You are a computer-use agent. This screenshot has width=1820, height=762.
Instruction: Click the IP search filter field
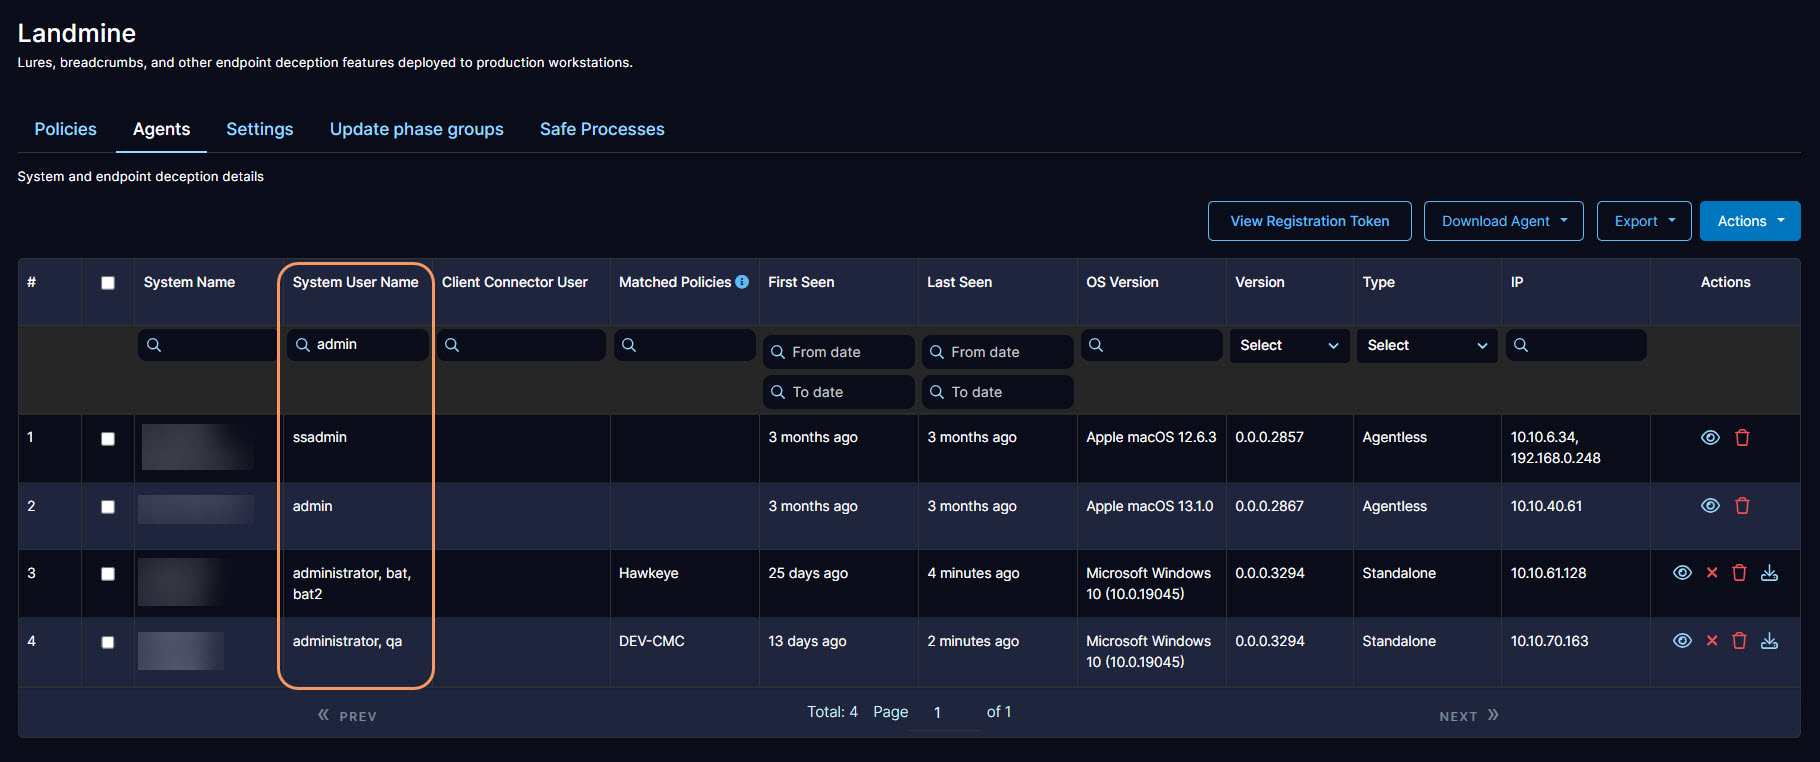(1576, 346)
